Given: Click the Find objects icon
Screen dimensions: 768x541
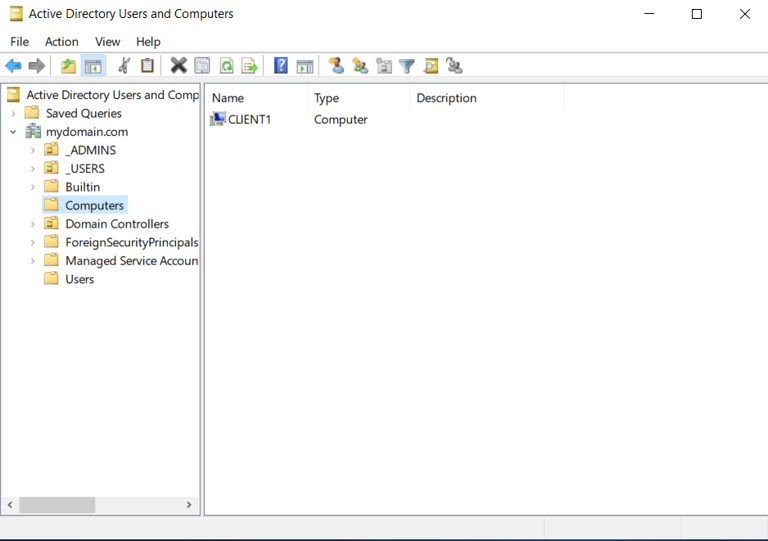Looking at the screenshot, I should pyautogui.click(x=431, y=66).
